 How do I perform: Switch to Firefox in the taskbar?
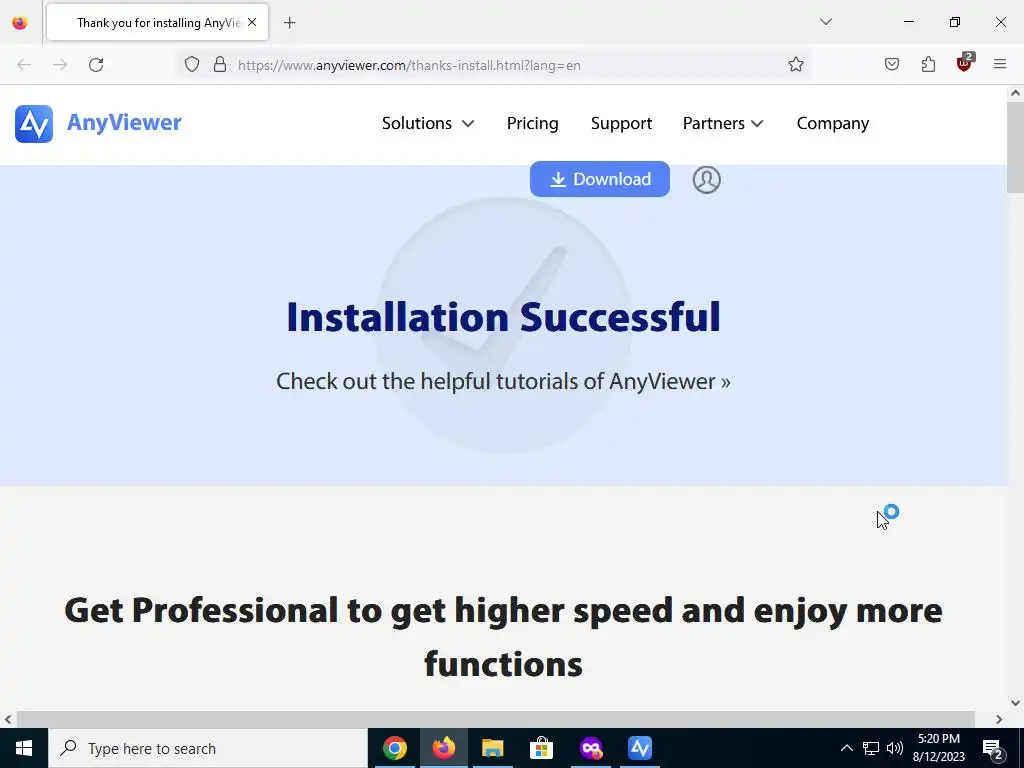click(x=443, y=748)
